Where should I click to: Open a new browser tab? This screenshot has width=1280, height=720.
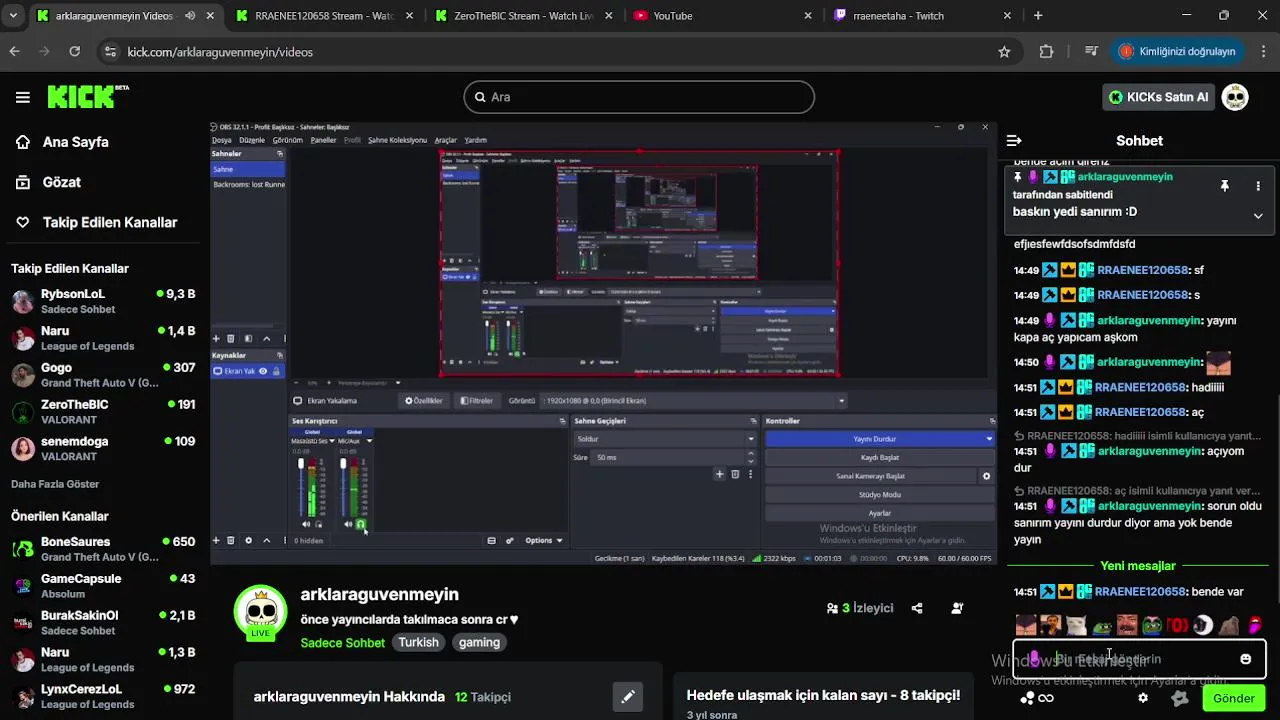coord(1038,15)
